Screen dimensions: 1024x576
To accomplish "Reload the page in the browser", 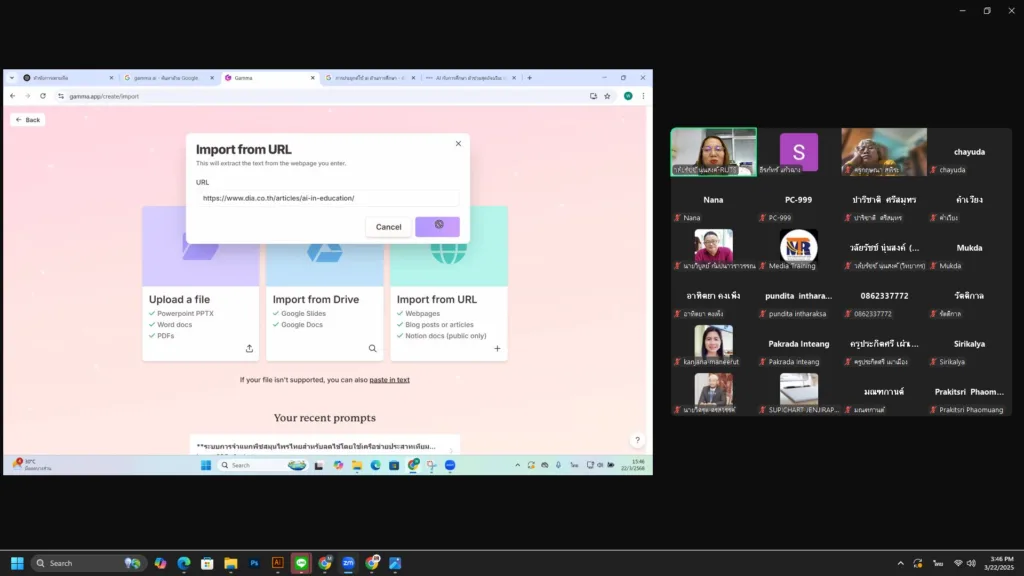I will [43, 96].
